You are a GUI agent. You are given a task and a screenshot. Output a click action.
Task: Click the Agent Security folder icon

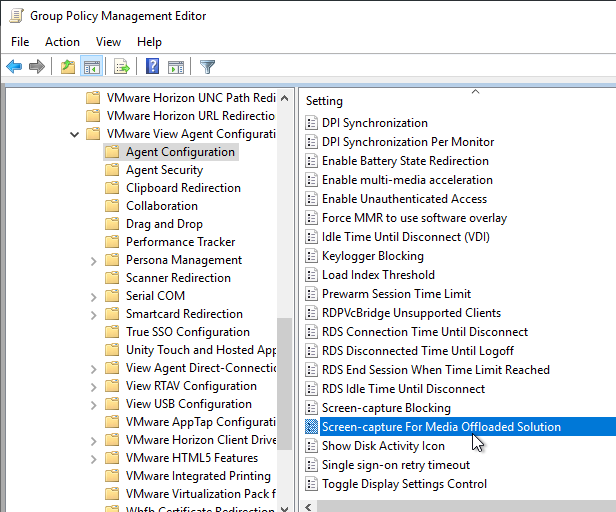(112, 170)
